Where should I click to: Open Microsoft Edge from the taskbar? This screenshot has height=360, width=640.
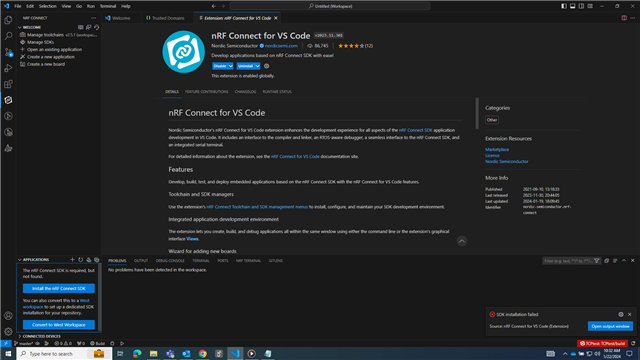(137, 353)
